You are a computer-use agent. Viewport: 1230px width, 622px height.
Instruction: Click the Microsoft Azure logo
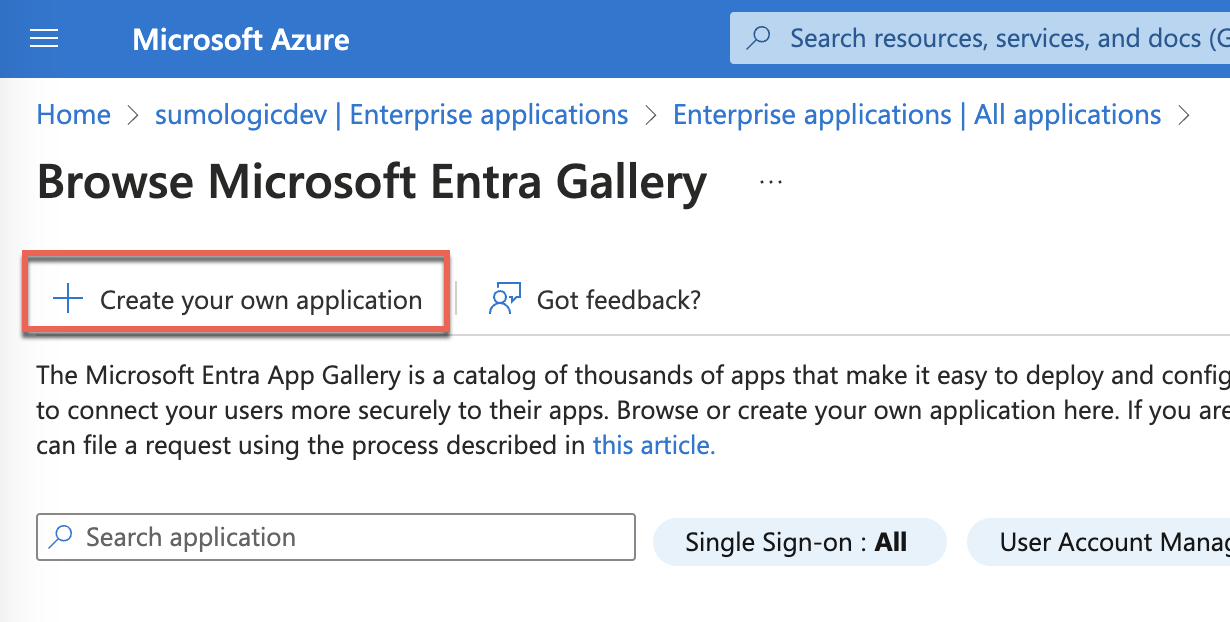coord(240,39)
